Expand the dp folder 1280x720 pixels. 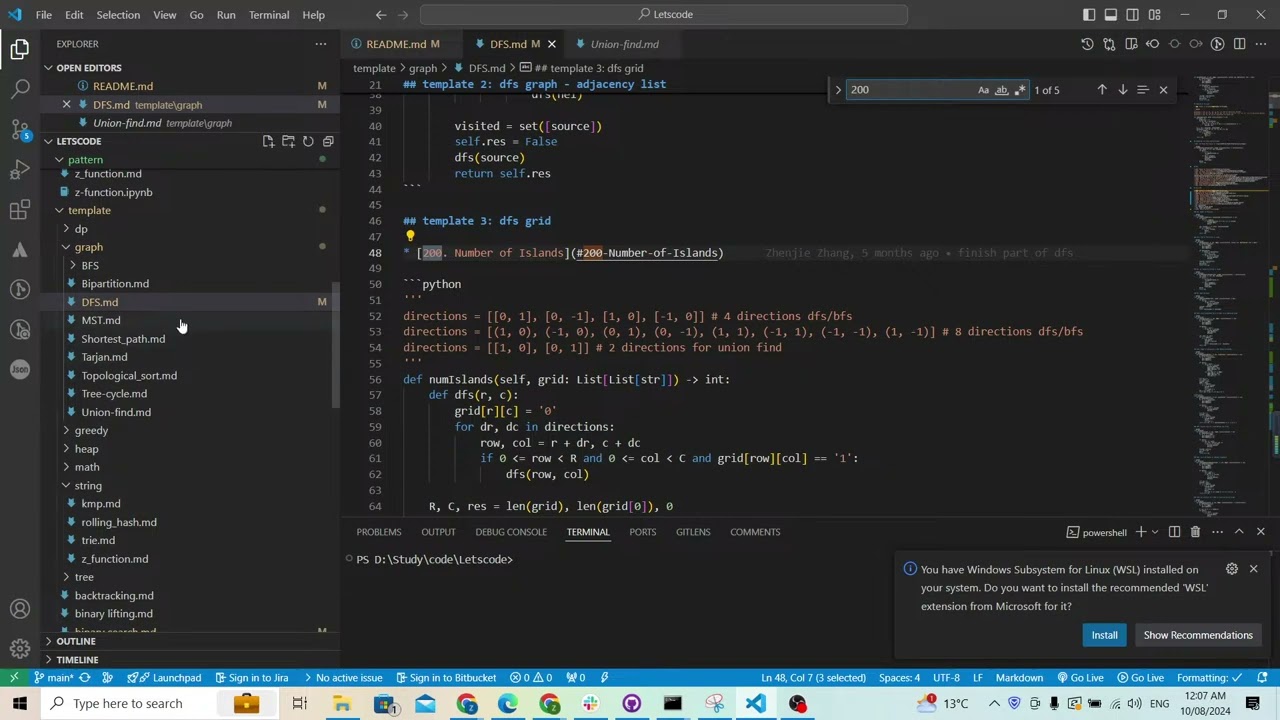pos(81,229)
